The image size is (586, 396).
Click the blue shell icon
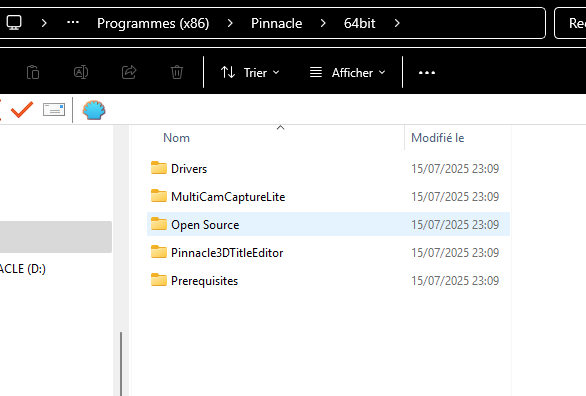pos(94,110)
